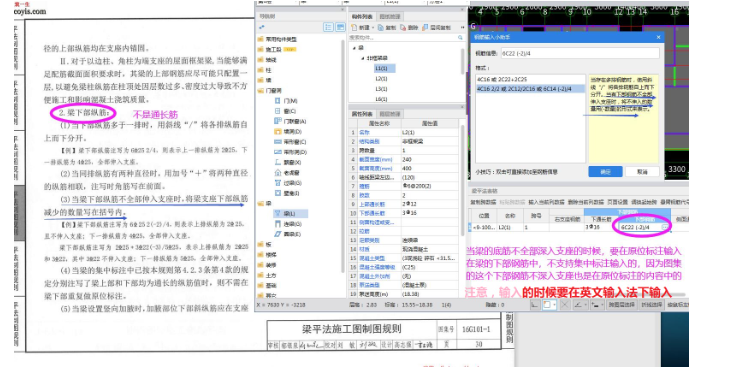
Task: Click 删除当前列数据 in beam table toolbar
Action: 585,202
